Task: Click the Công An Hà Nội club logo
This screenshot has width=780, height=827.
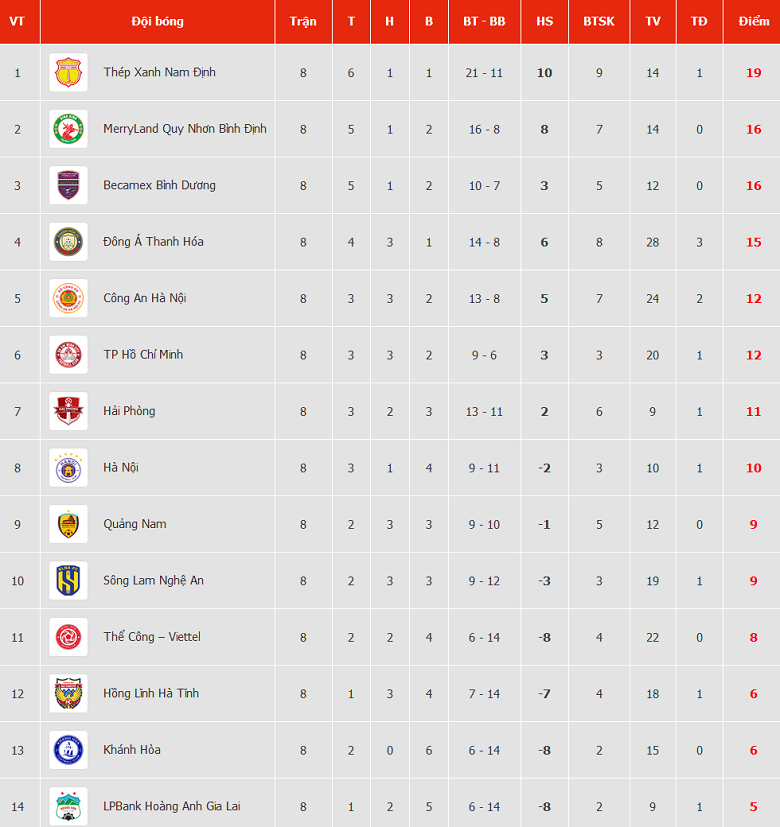Action: 68,299
